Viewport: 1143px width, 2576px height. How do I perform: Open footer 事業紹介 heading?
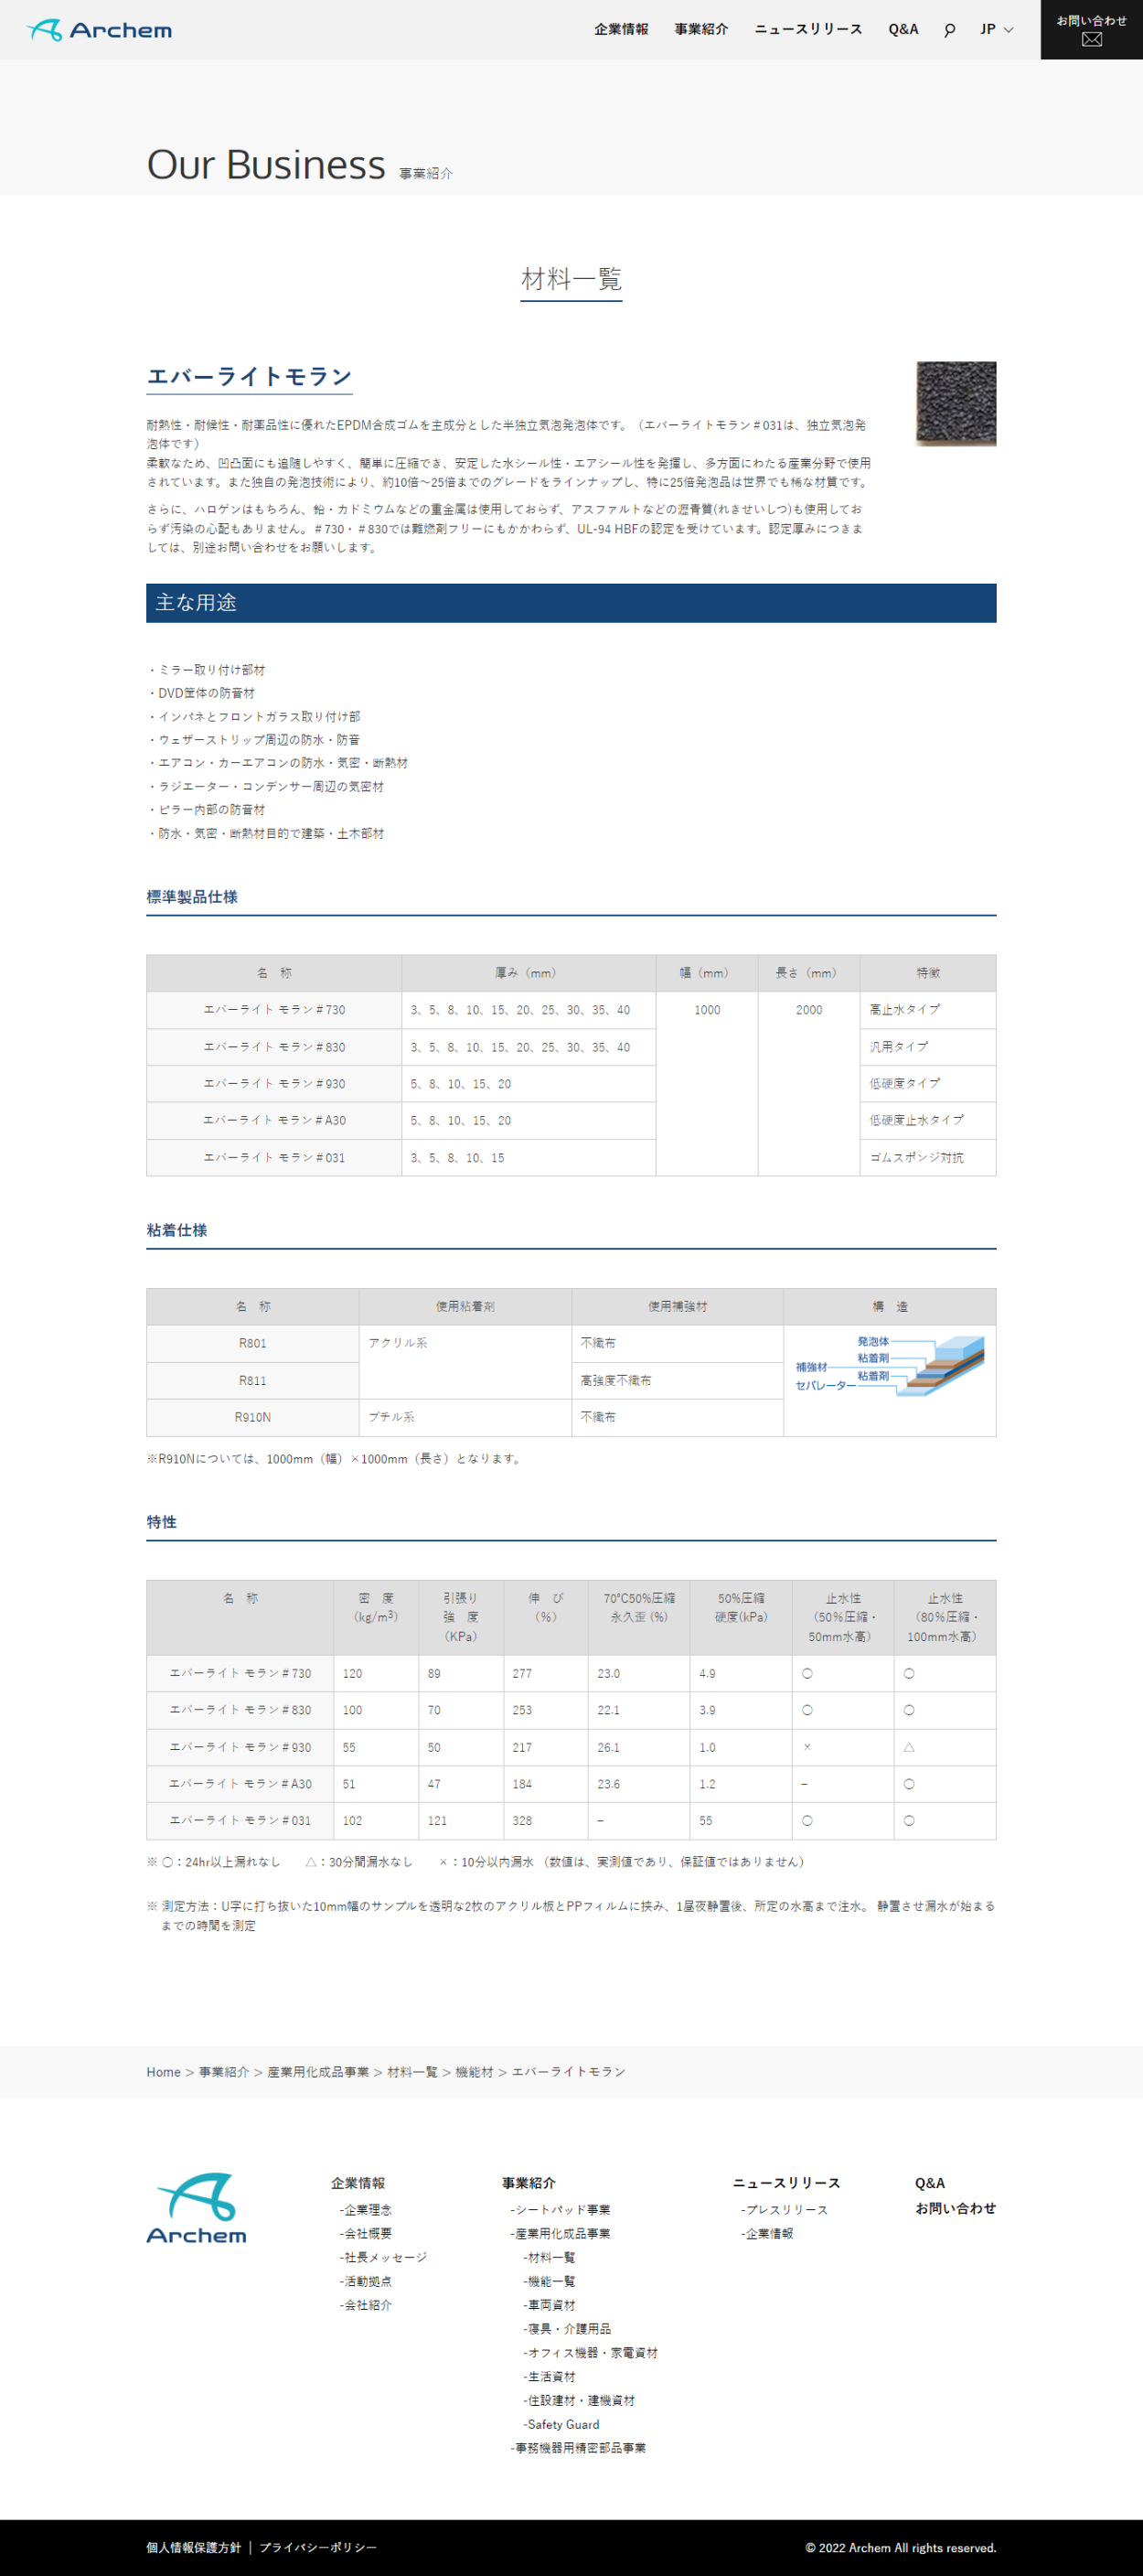point(529,2183)
